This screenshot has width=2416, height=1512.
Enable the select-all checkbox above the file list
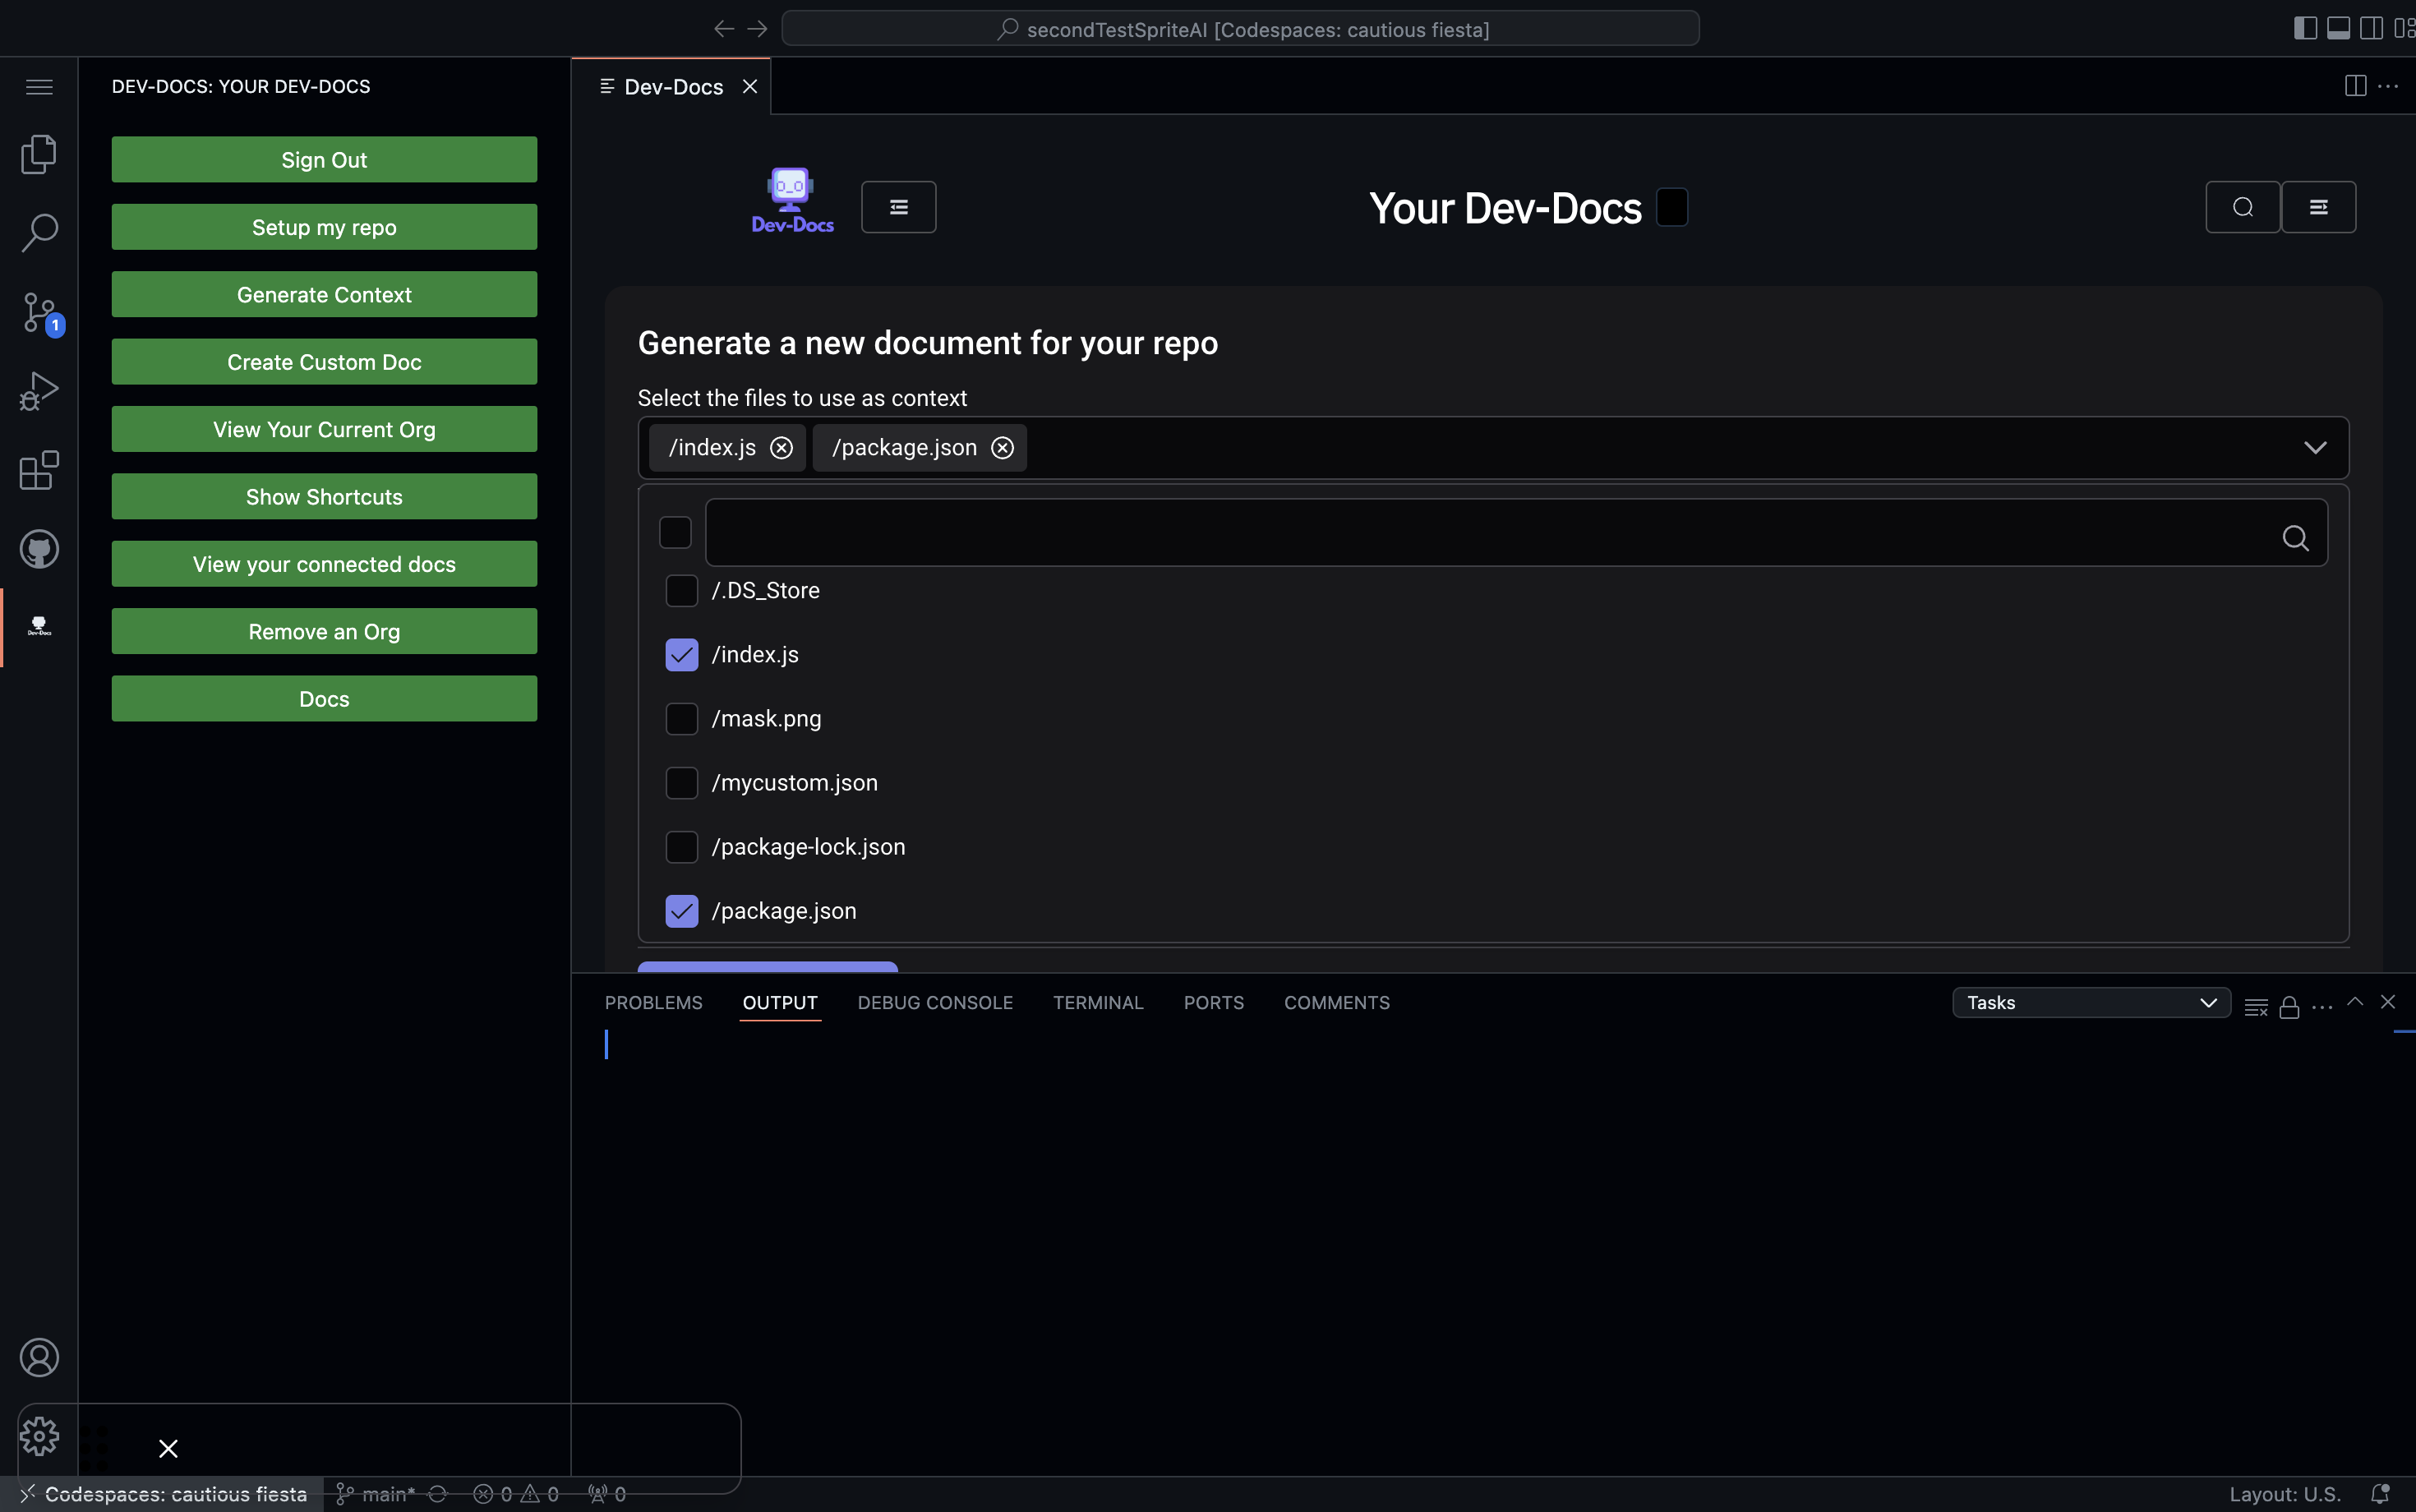point(675,532)
